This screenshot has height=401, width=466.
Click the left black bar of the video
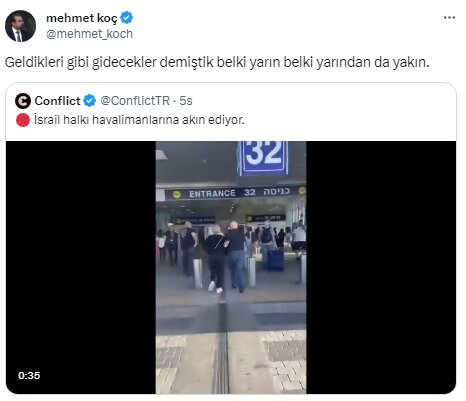click(81, 267)
